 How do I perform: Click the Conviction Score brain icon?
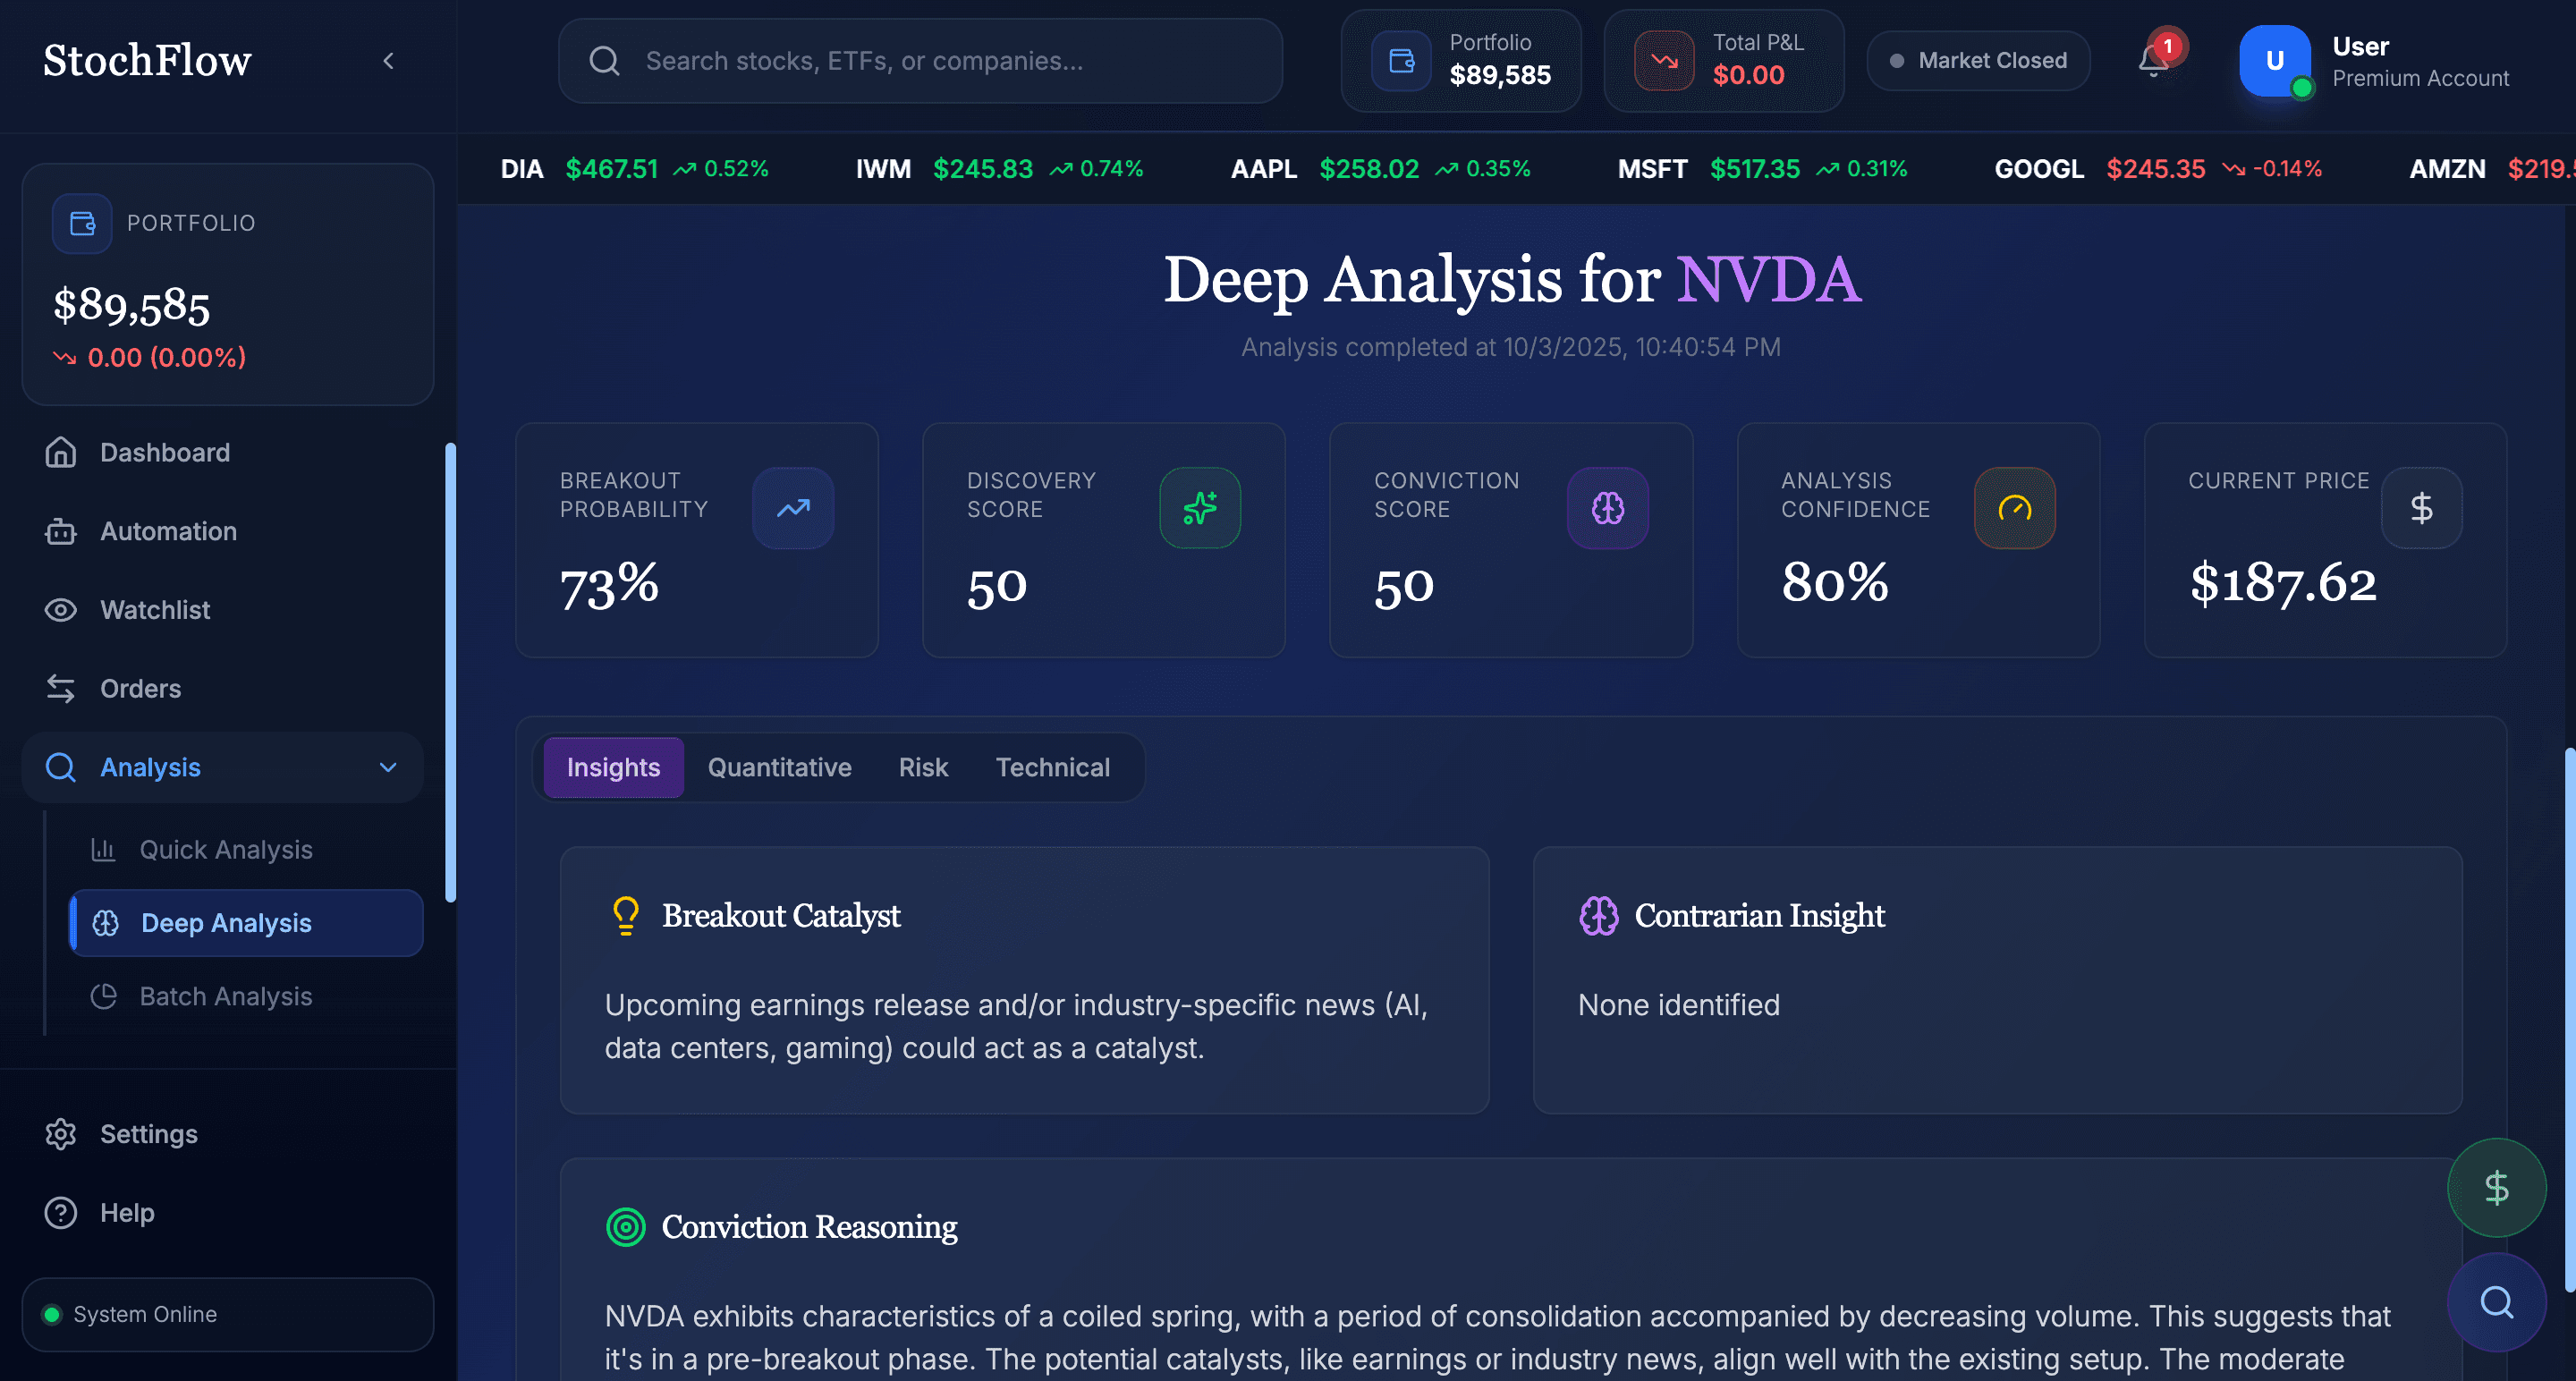pos(1607,508)
